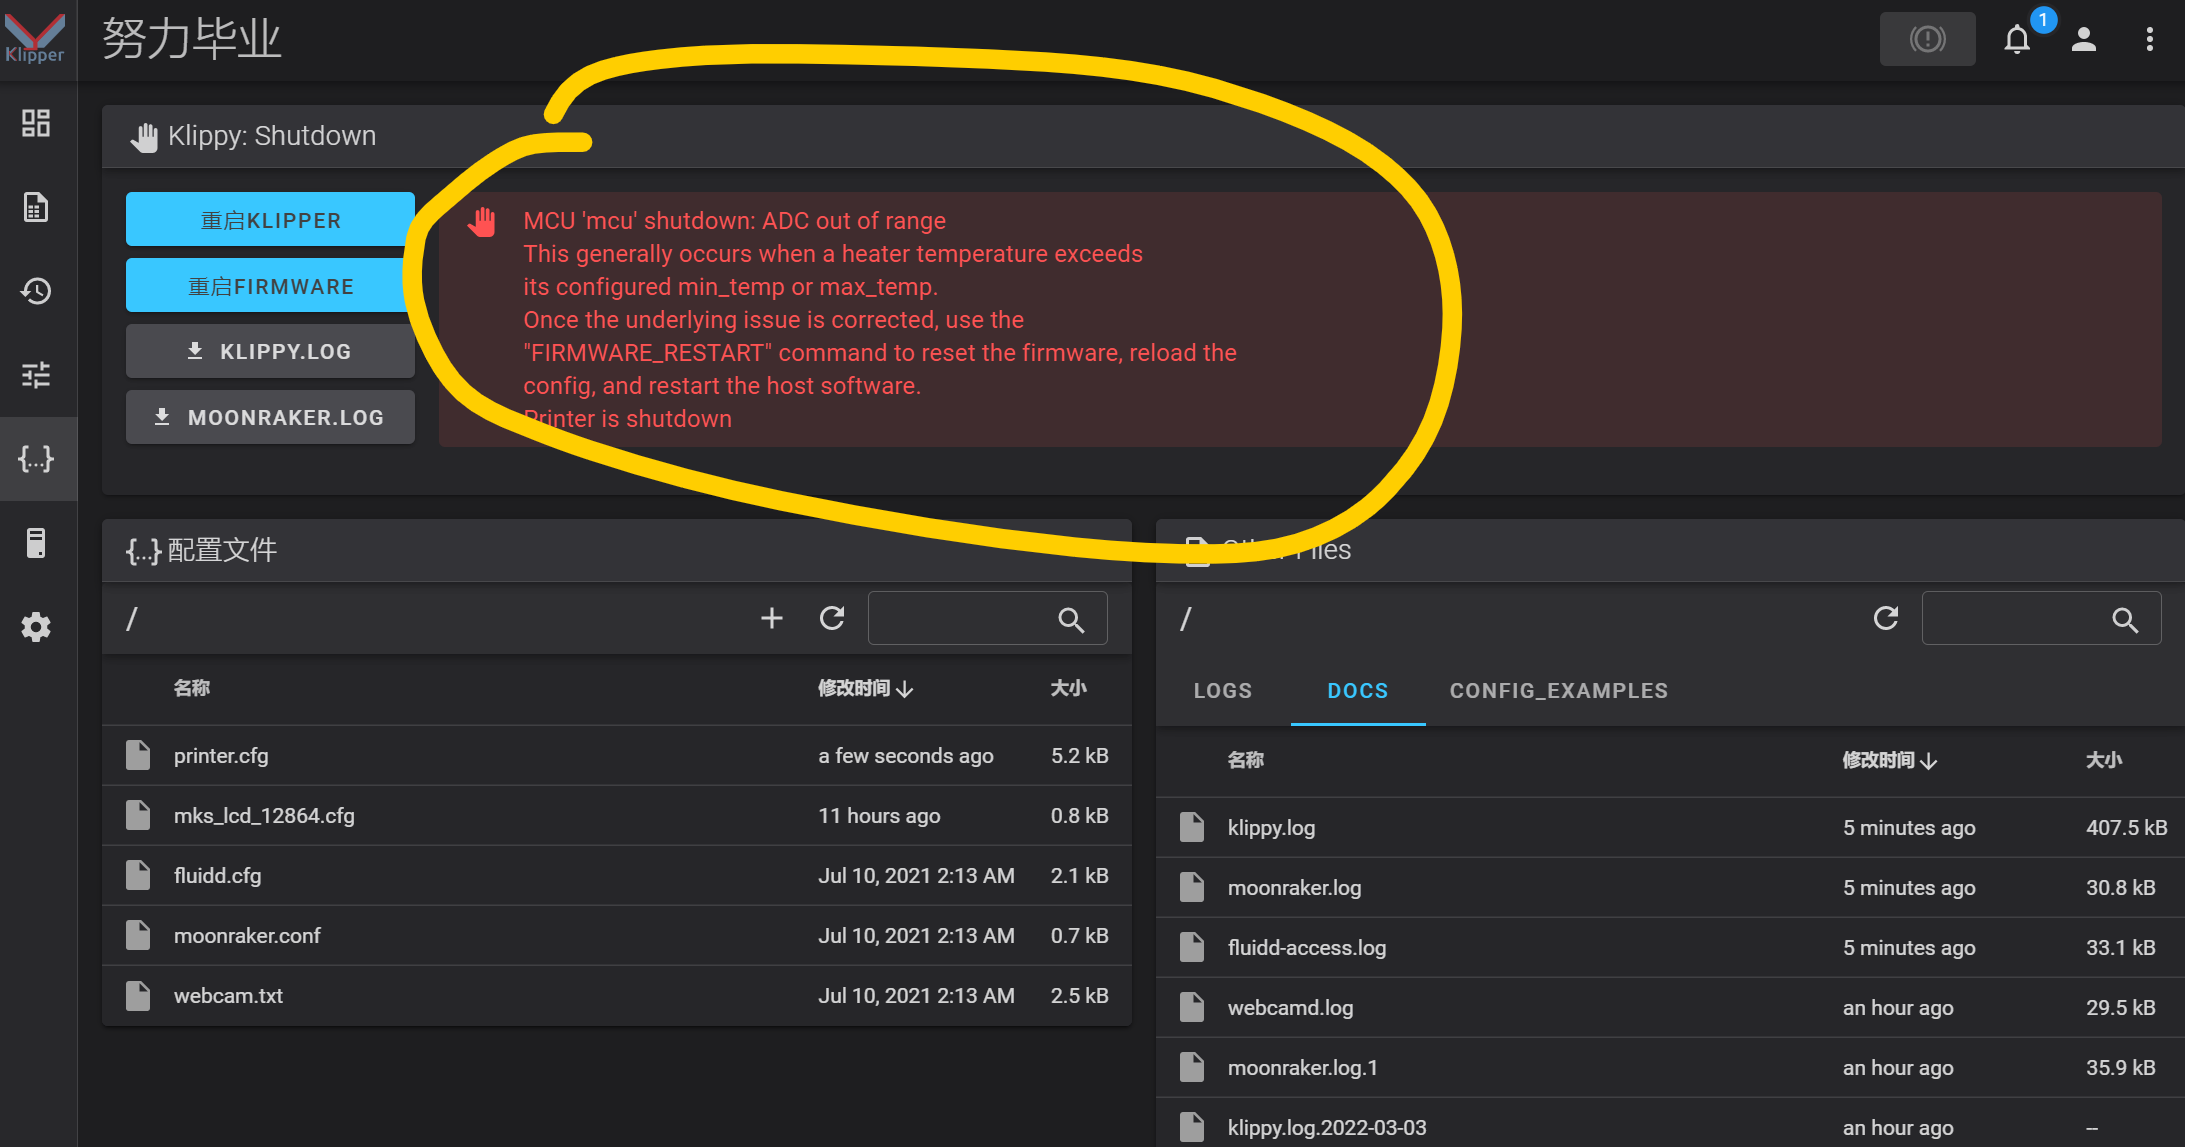This screenshot has height=1147, width=2185.
Task: Click the Klippy: Shutdown panel header
Action: [1143, 136]
